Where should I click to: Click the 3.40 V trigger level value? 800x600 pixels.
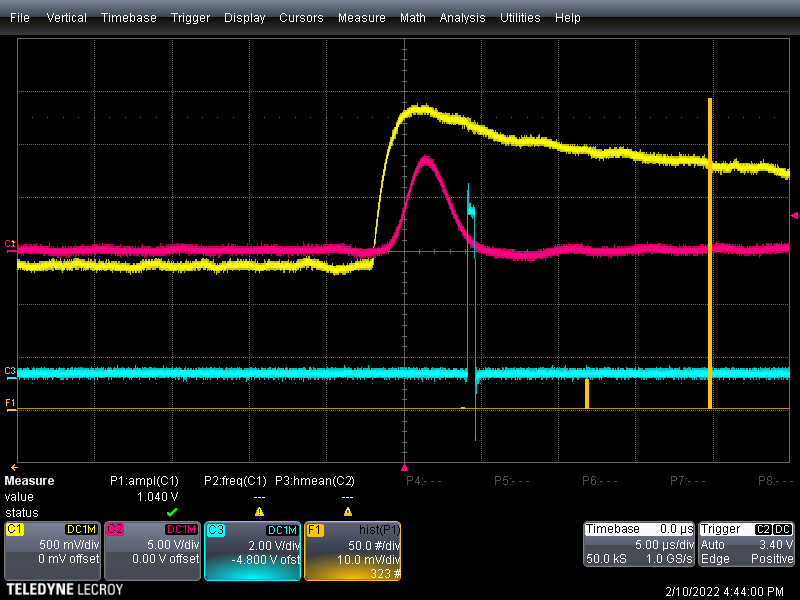click(776, 544)
